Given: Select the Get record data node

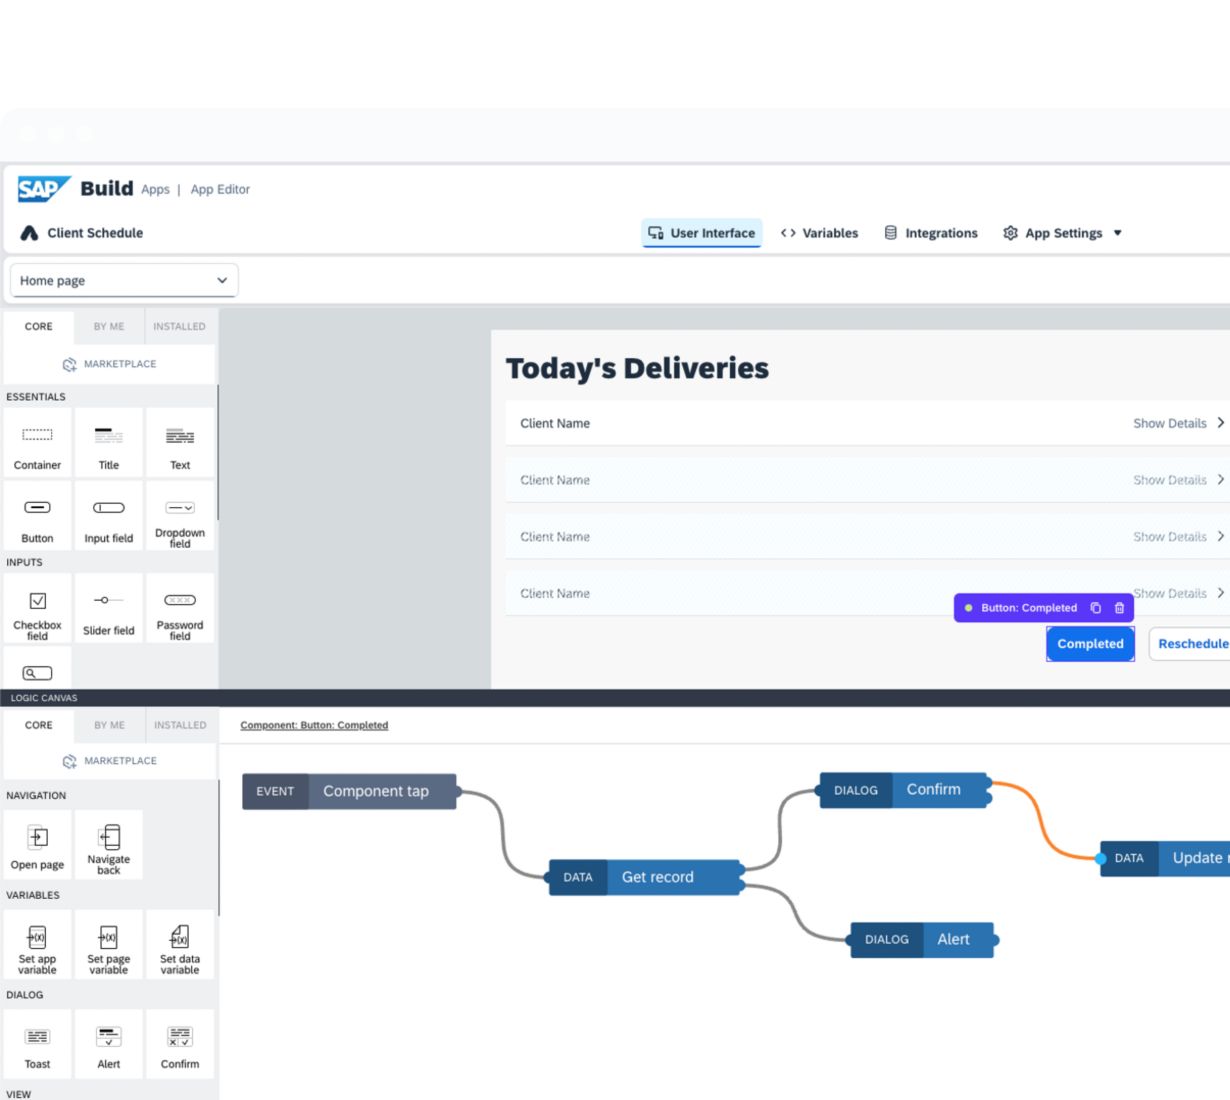Looking at the screenshot, I should (x=645, y=877).
